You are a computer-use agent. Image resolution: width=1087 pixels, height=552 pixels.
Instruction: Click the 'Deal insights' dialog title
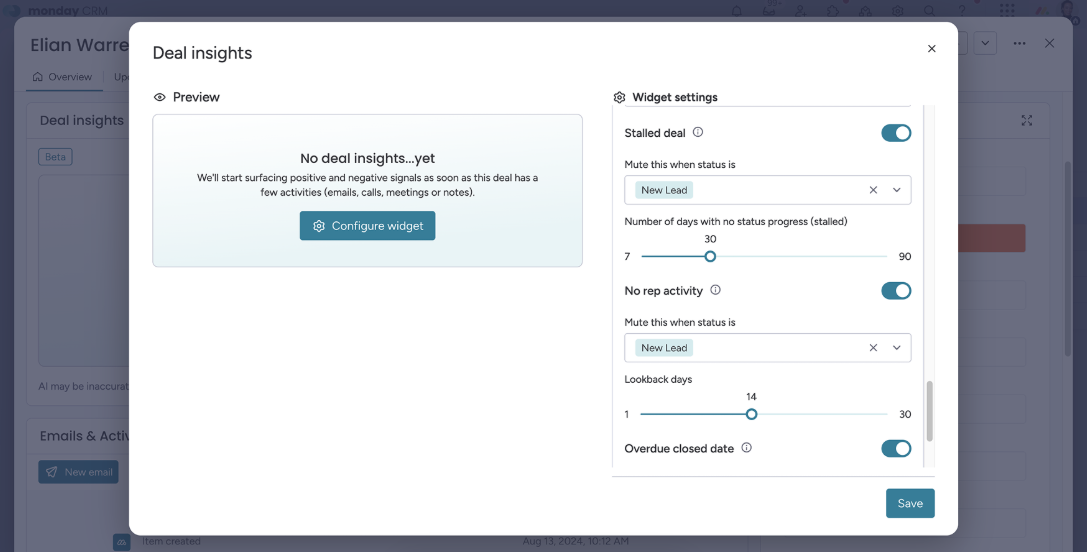[x=202, y=53]
